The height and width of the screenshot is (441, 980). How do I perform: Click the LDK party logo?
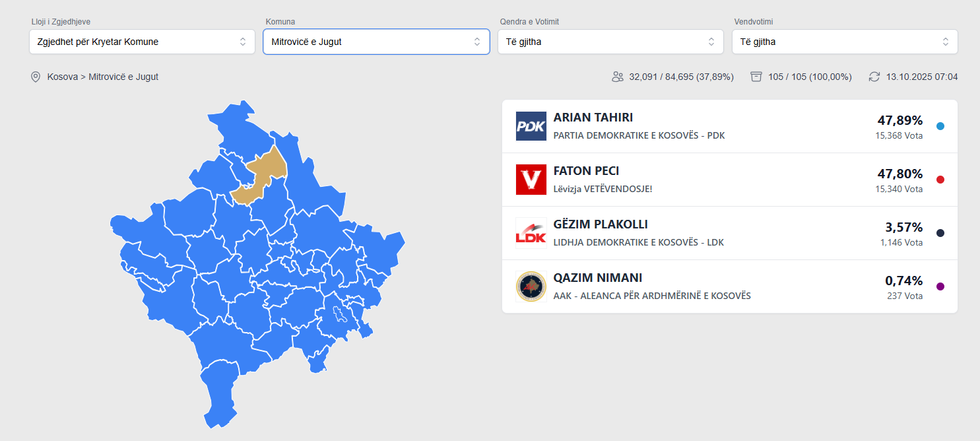pyautogui.click(x=530, y=233)
